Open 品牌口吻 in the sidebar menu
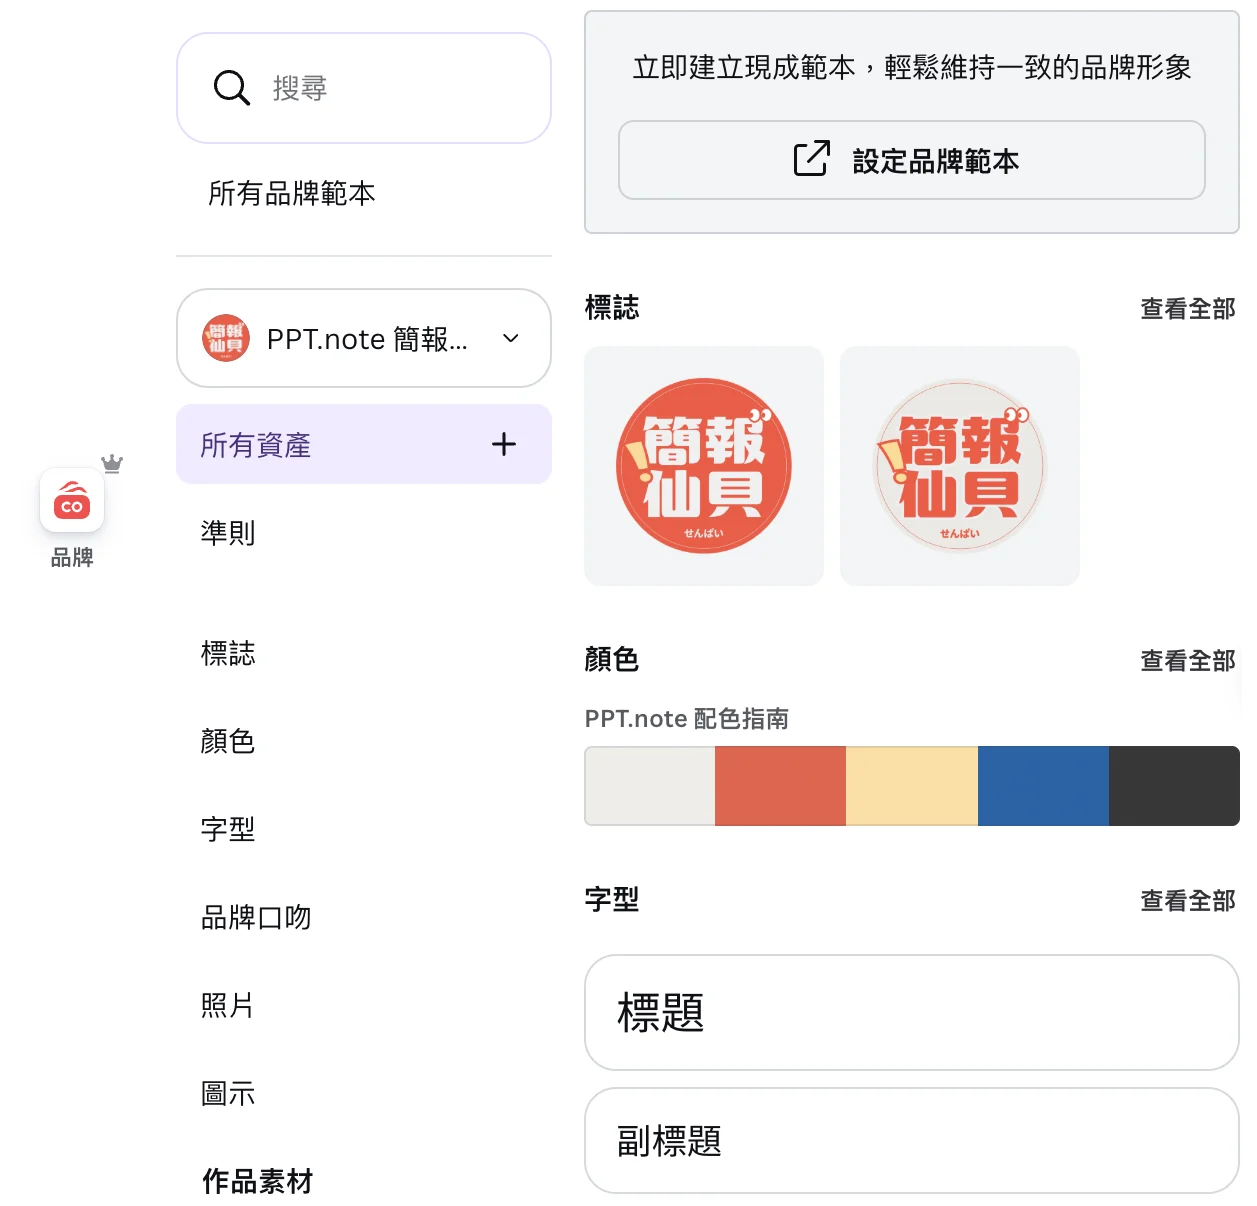1257x1206 pixels. [256, 917]
